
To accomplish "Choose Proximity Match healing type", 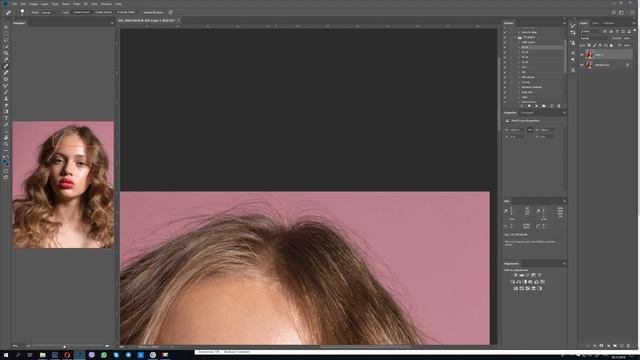I will pos(126,12).
